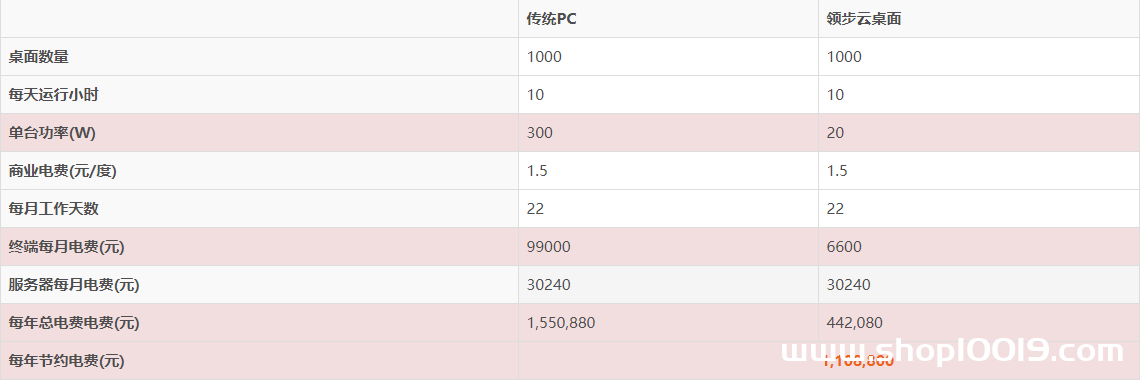1141x381 pixels.
Task: Click the 传统PC column header
Action: pyautogui.click(x=552, y=19)
